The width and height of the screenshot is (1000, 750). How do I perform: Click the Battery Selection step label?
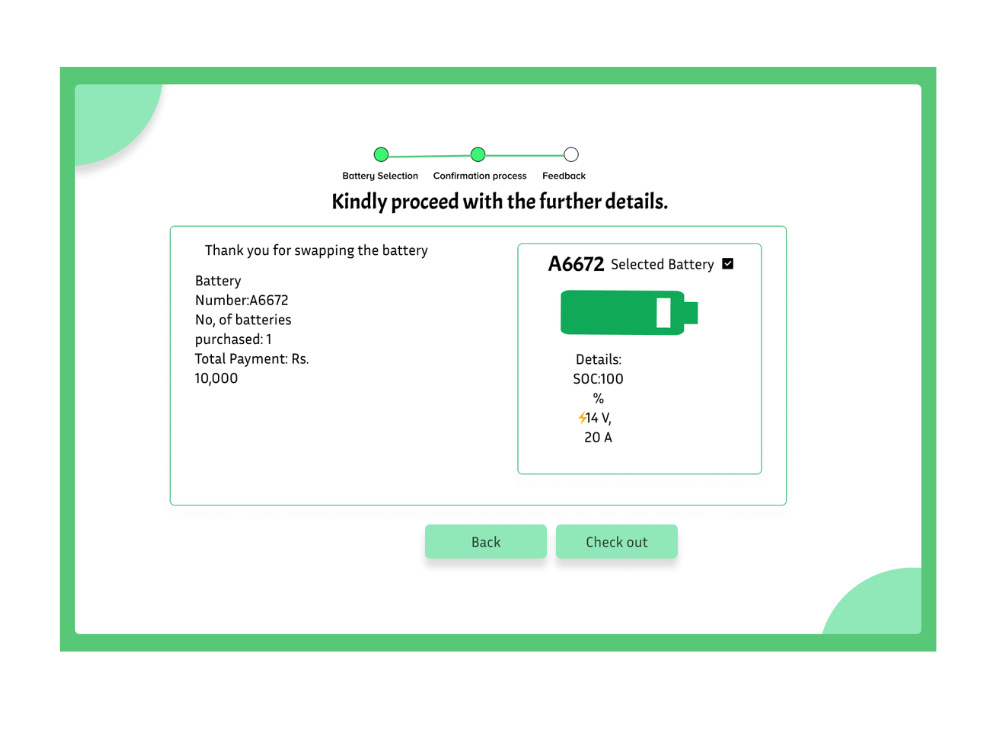(380, 175)
